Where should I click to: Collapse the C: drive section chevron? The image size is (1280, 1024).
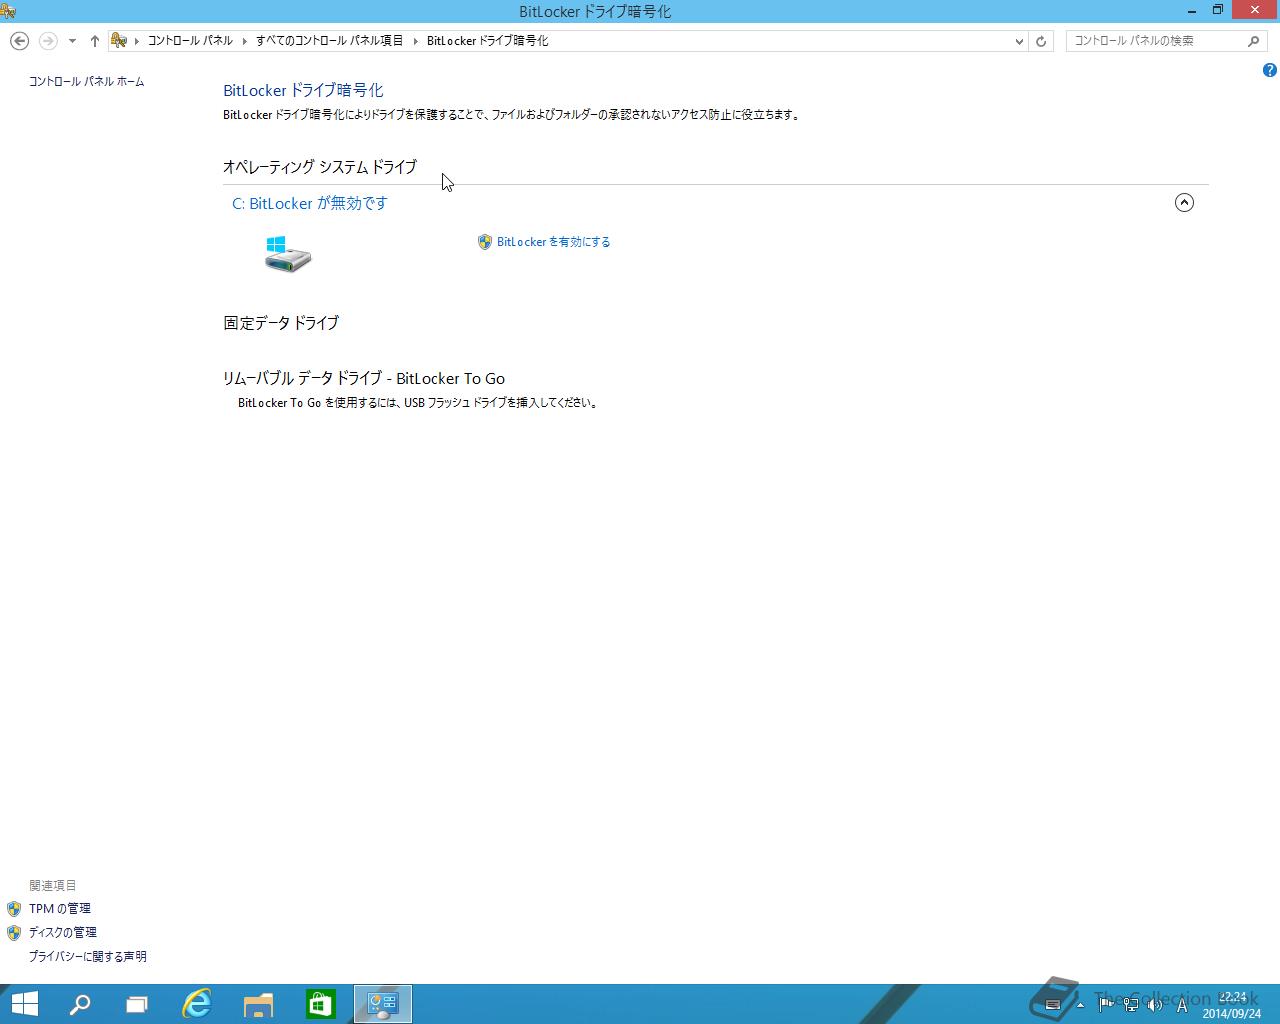click(1184, 203)
